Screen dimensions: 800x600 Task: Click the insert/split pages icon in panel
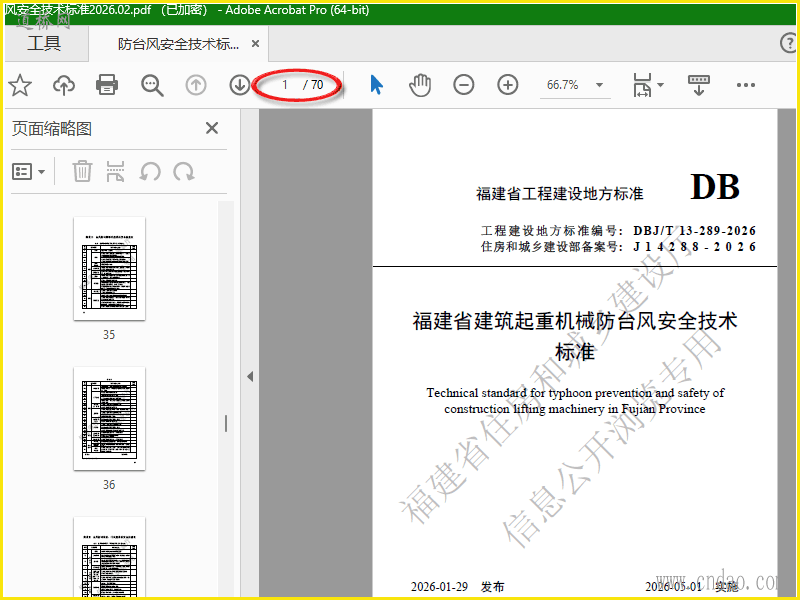click(115, 171)
